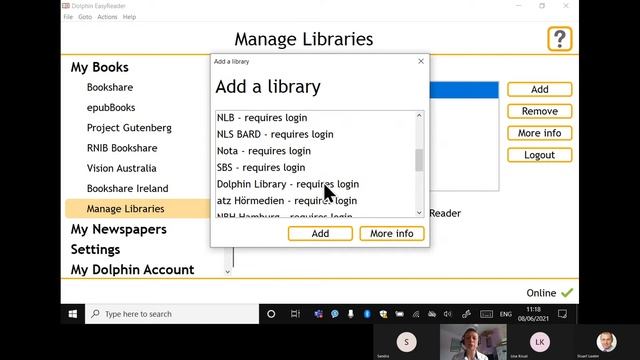Select Manage Libraries in sidebar
Viewport: 640px width, 360px height.
138,209
